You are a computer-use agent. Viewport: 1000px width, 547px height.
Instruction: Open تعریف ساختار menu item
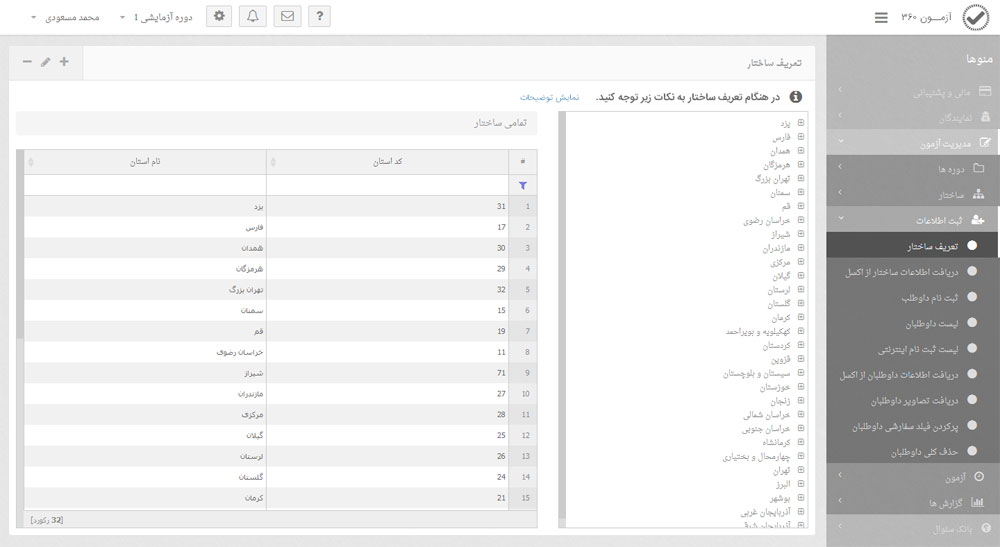click(x=913, y=245)
